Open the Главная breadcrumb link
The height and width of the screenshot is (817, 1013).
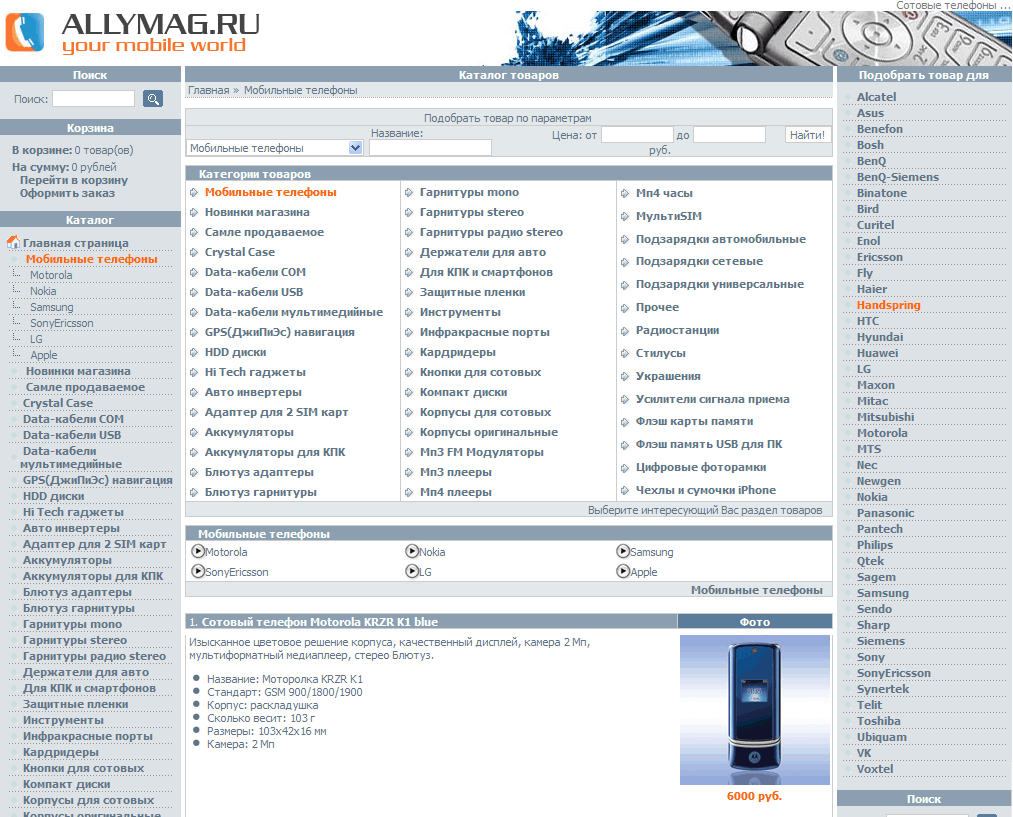pos(209,90)
